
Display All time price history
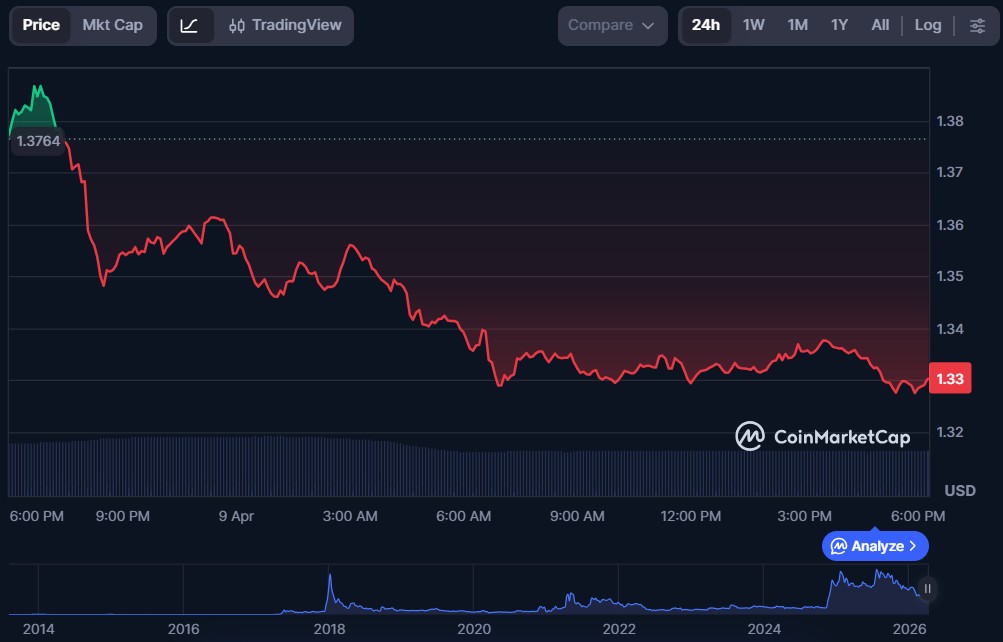[880, 25]
